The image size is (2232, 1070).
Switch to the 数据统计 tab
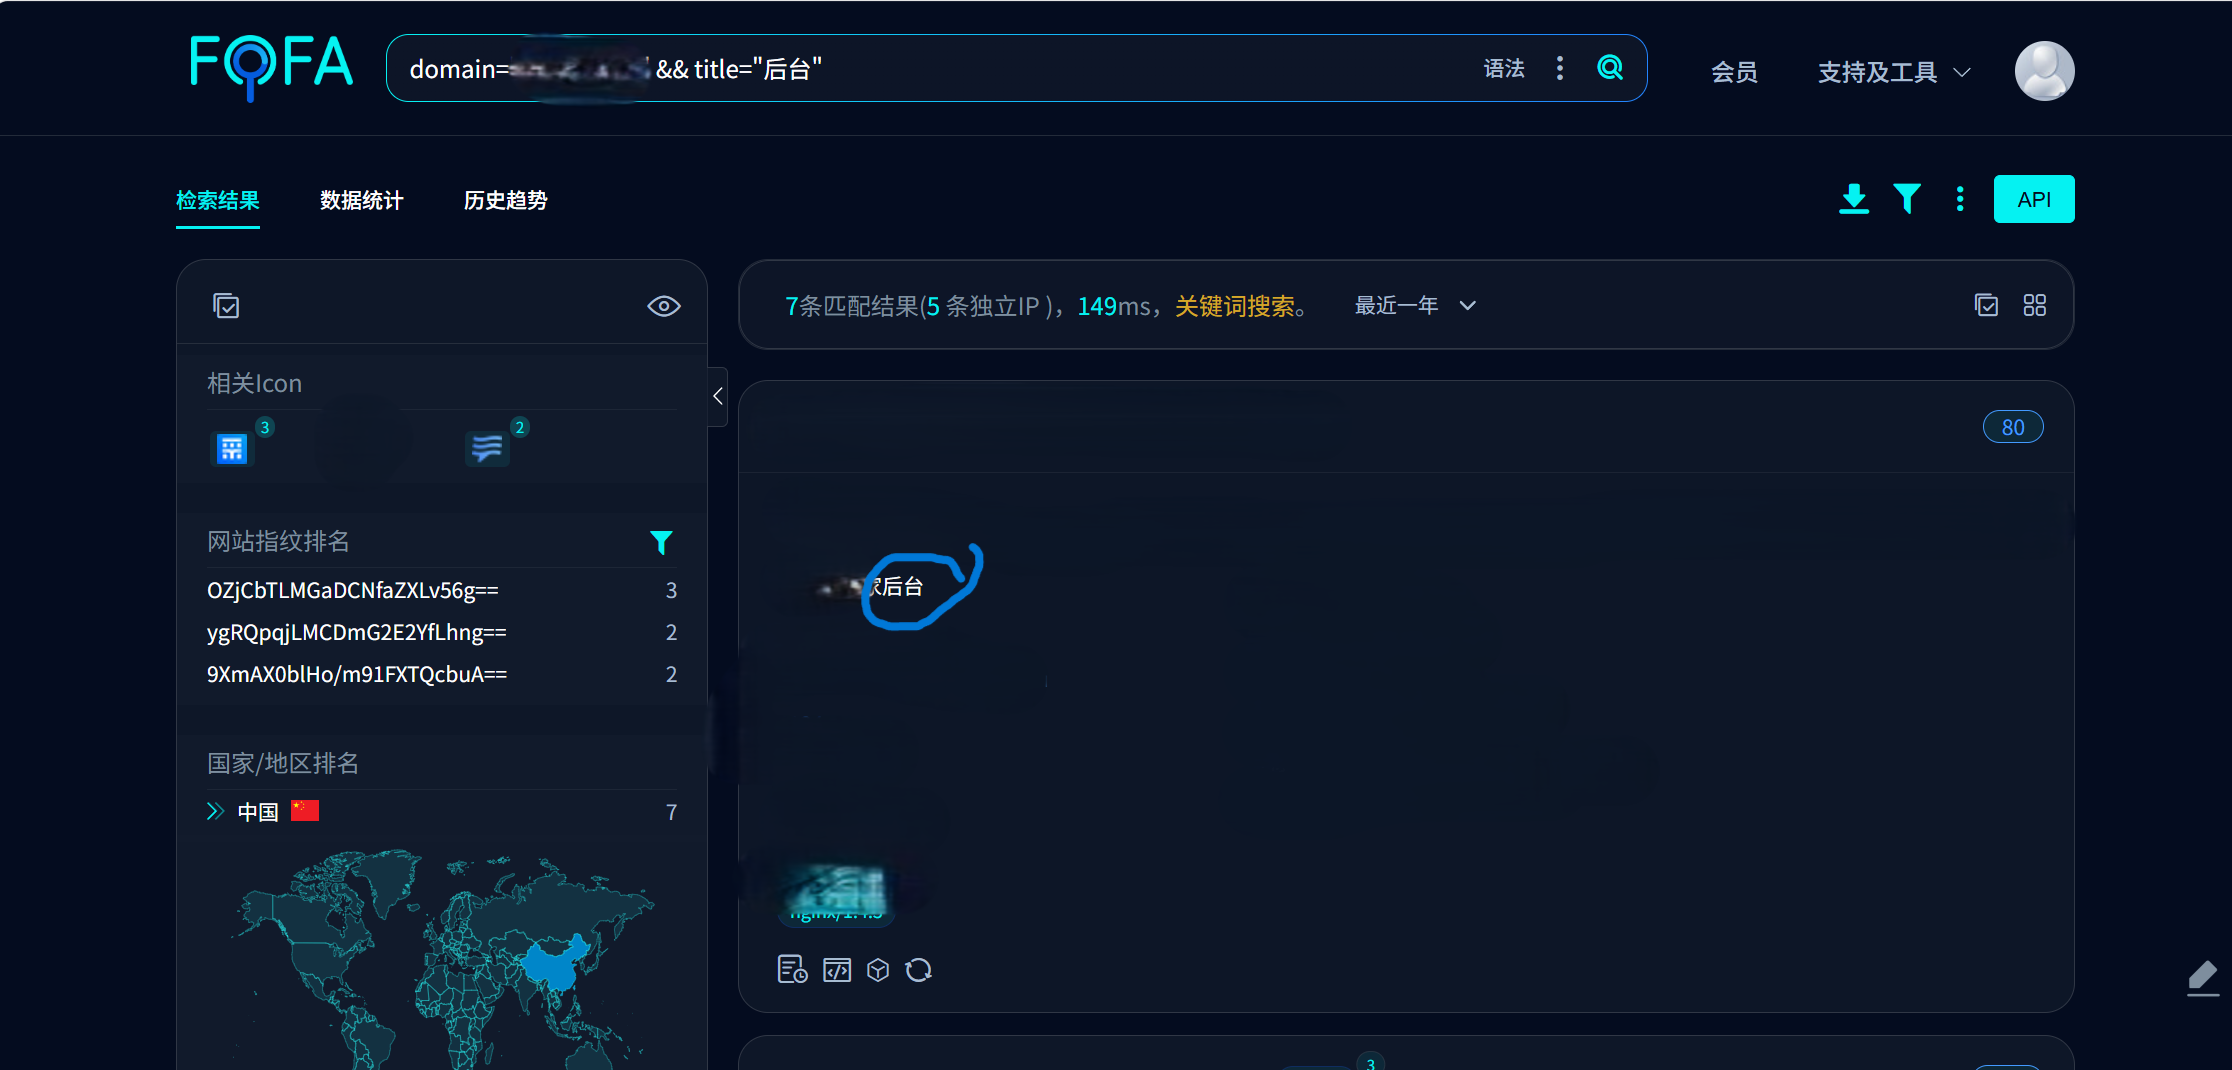coord(361,200)
